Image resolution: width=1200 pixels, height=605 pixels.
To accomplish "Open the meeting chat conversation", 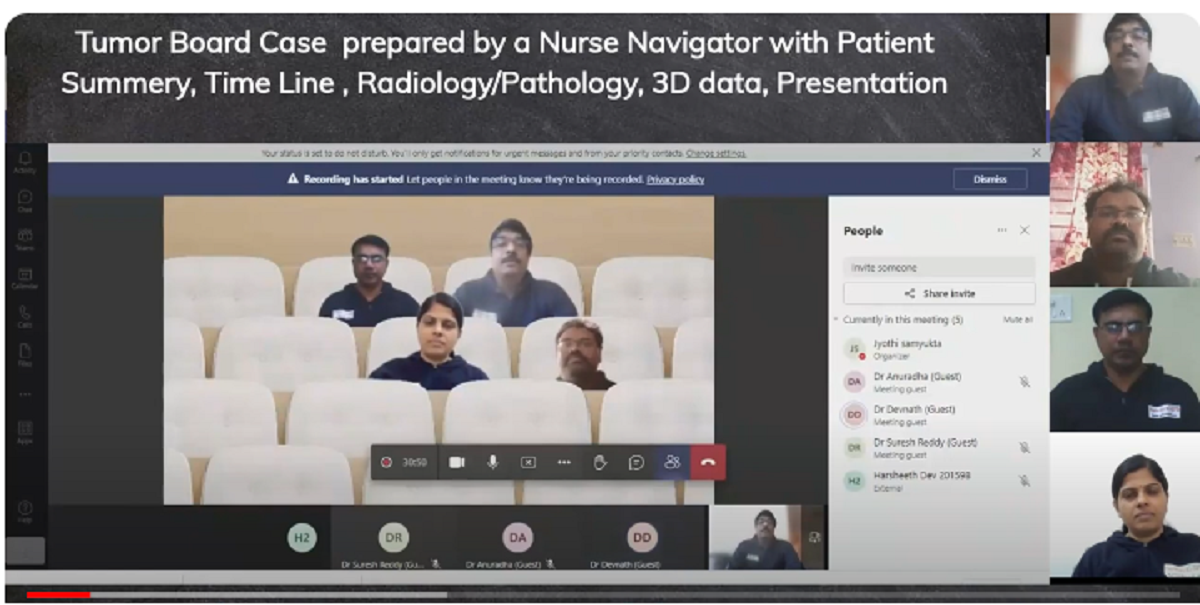I will pyautogui.click(x=636, y=462).
